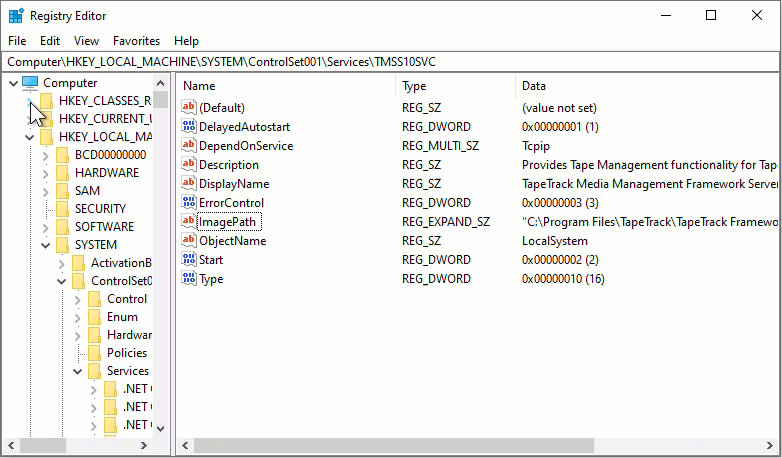Click the SOFTWARE folder icon
This screenshot has height=458, width=782.
[63, 227]
